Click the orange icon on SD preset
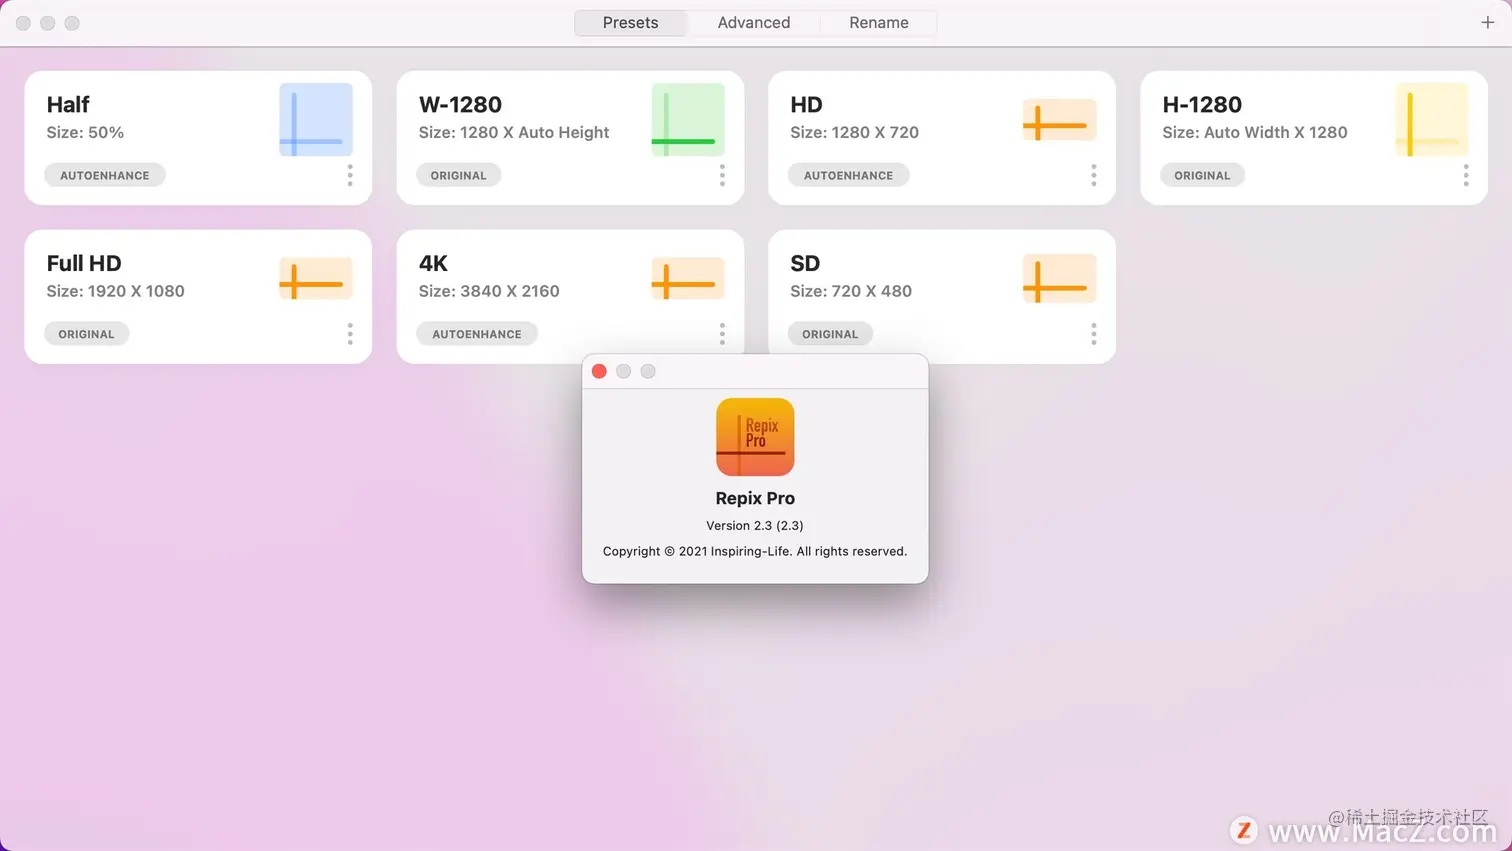This screenshot has height=851, width=1512. click(x=1059, y=279)
